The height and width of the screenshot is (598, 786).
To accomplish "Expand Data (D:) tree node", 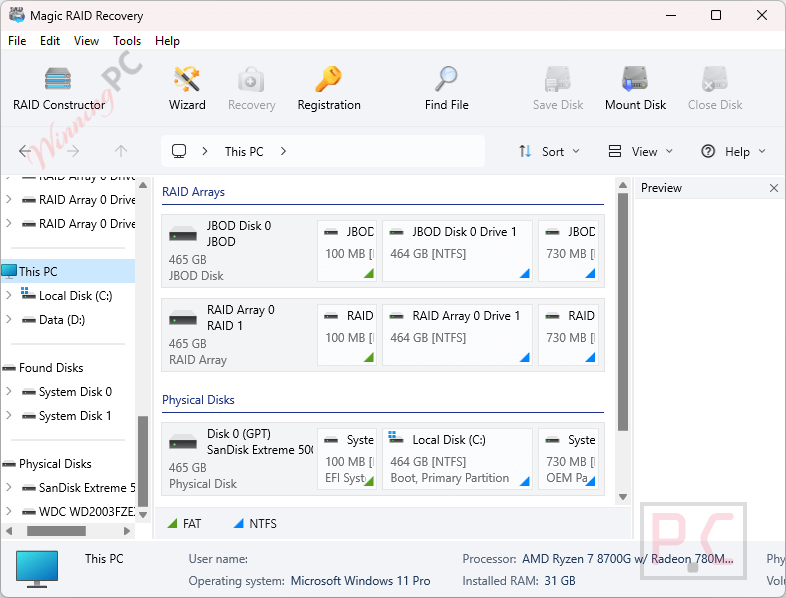I will [9, 319].
